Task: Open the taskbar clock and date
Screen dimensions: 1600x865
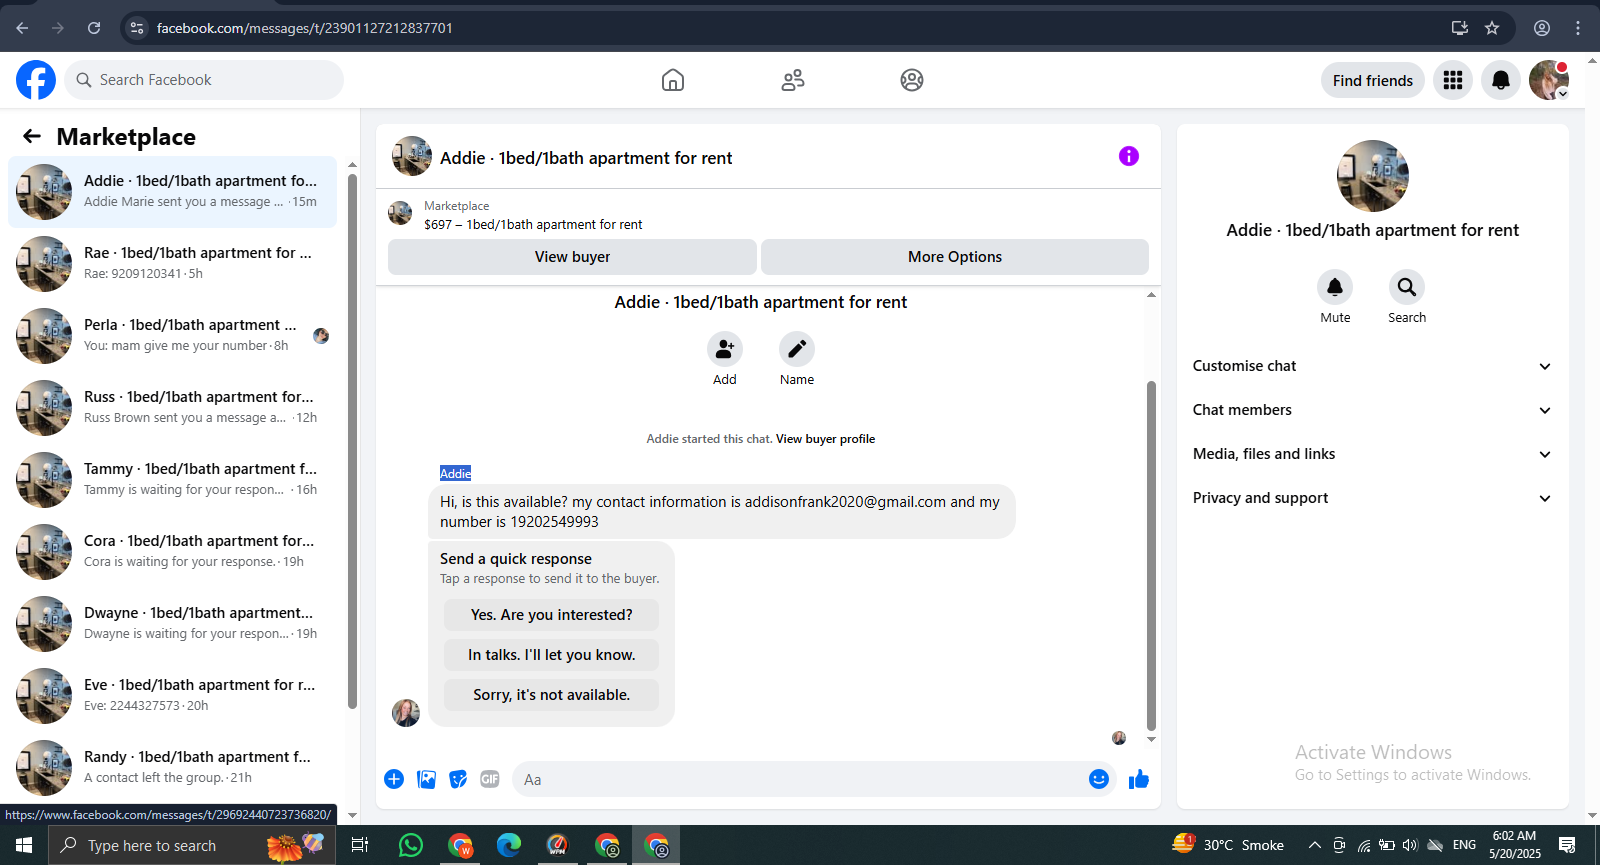Action: (1514, 845)
